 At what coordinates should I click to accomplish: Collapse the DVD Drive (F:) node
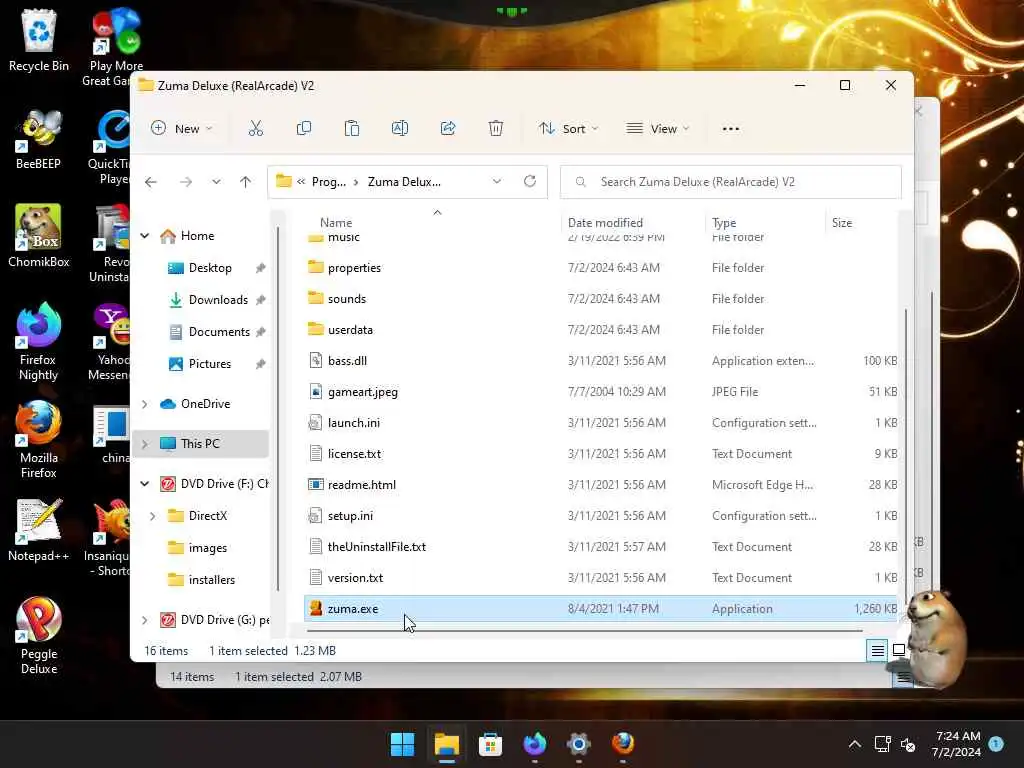(x=145, y=484)
